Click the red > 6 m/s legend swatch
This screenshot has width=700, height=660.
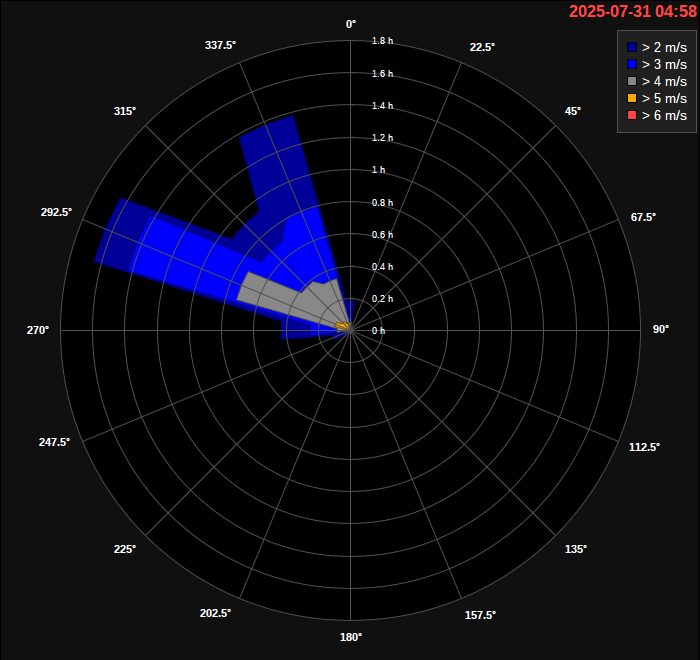tap(632, 115)
